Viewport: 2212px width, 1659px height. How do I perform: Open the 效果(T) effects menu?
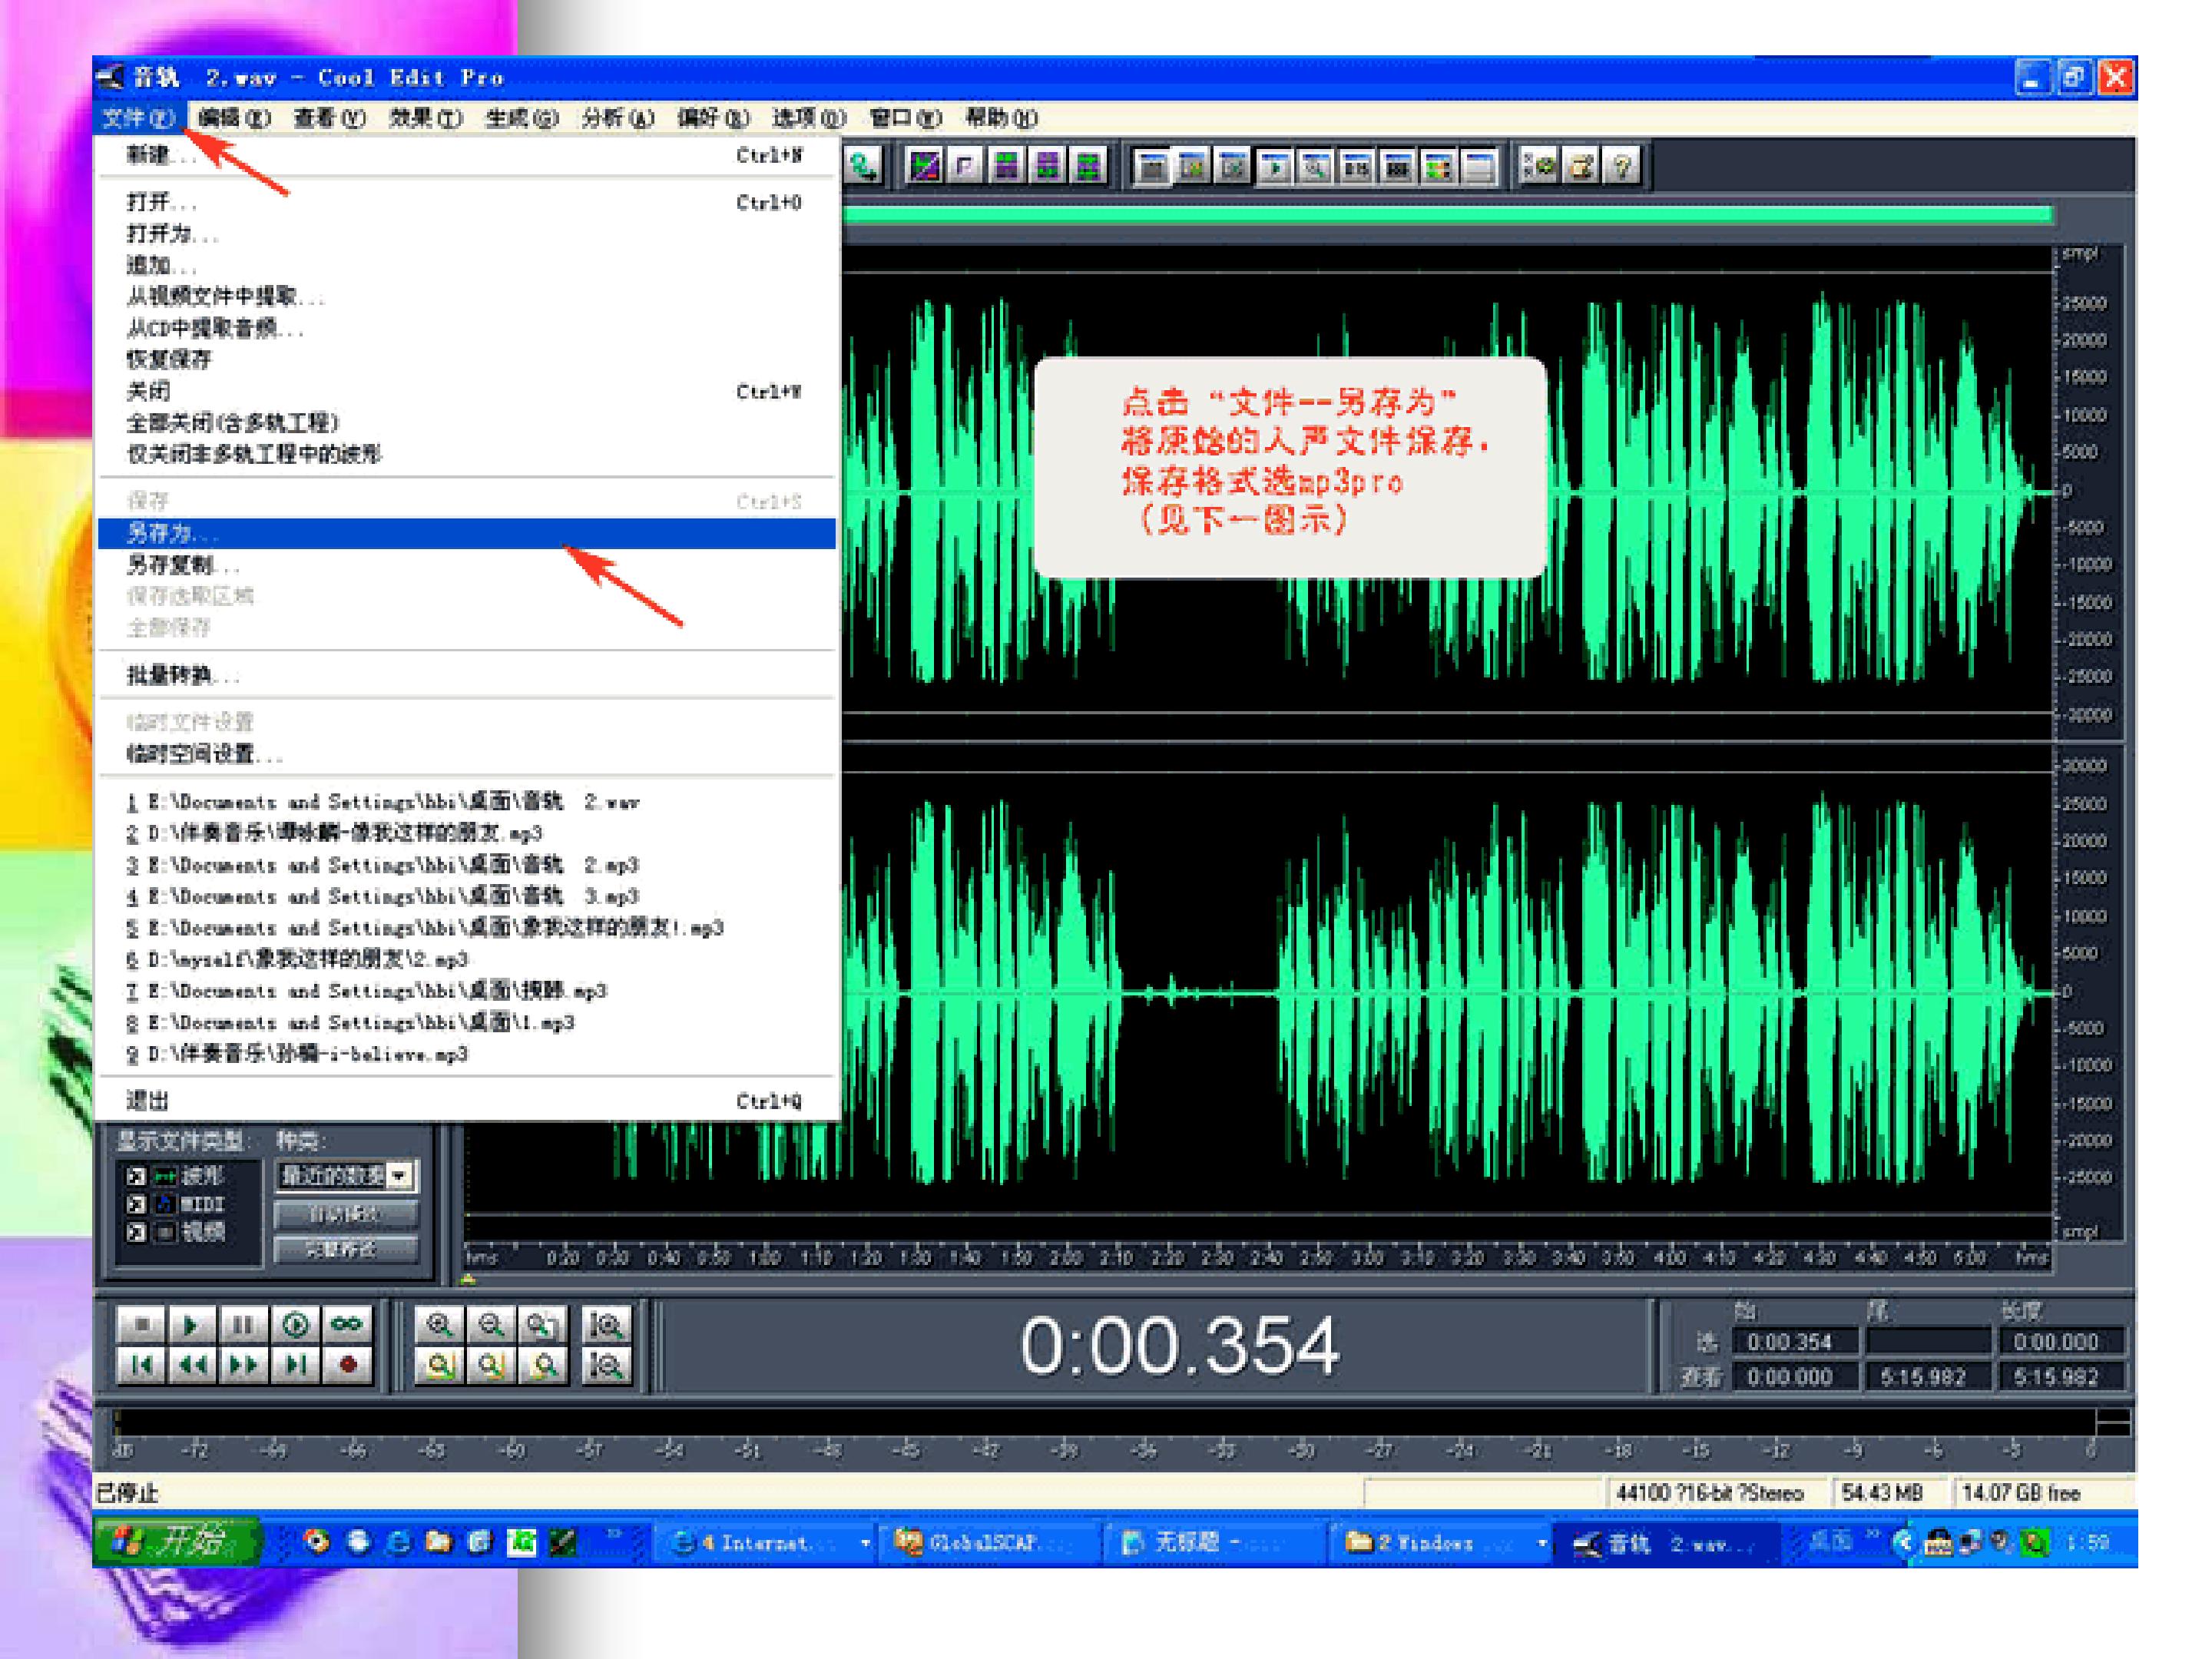[x=425, y=118]
